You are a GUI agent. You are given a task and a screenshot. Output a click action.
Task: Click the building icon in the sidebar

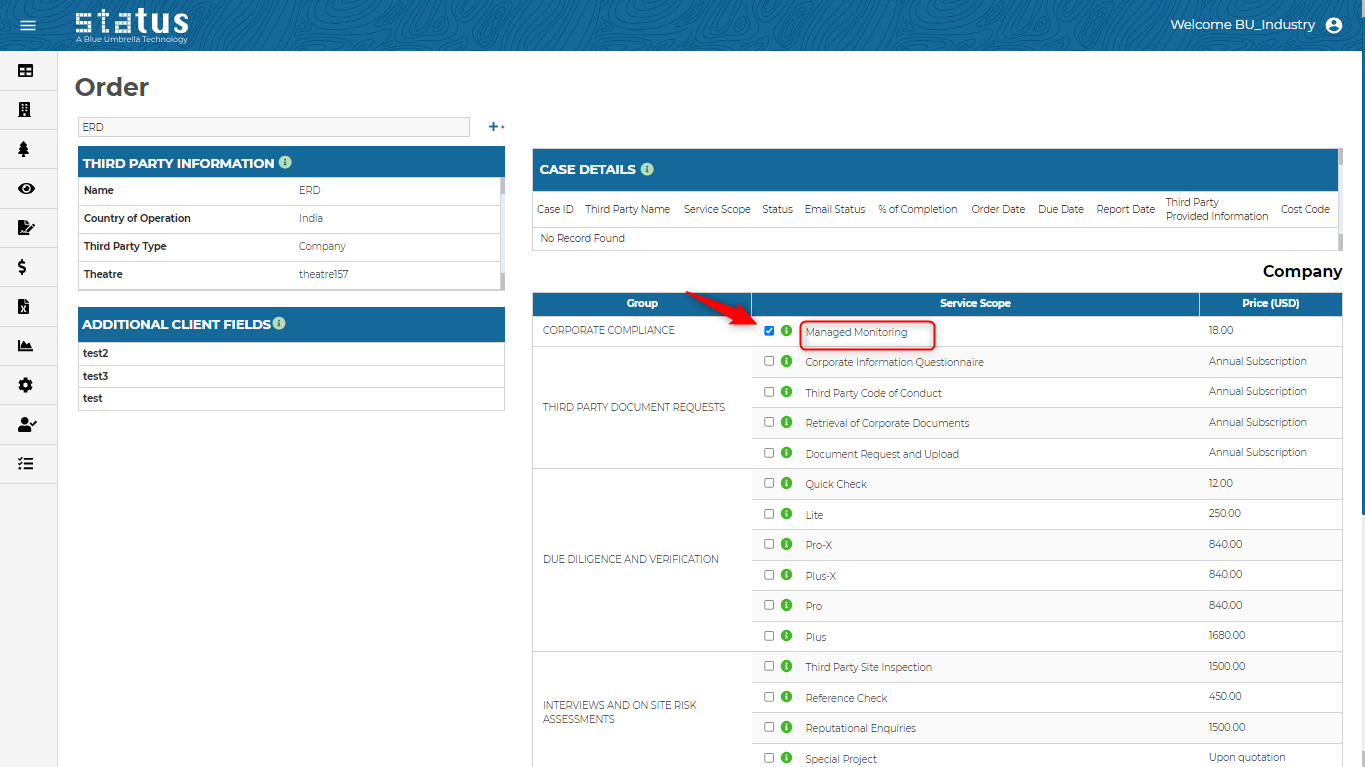[x=26, y=110]
